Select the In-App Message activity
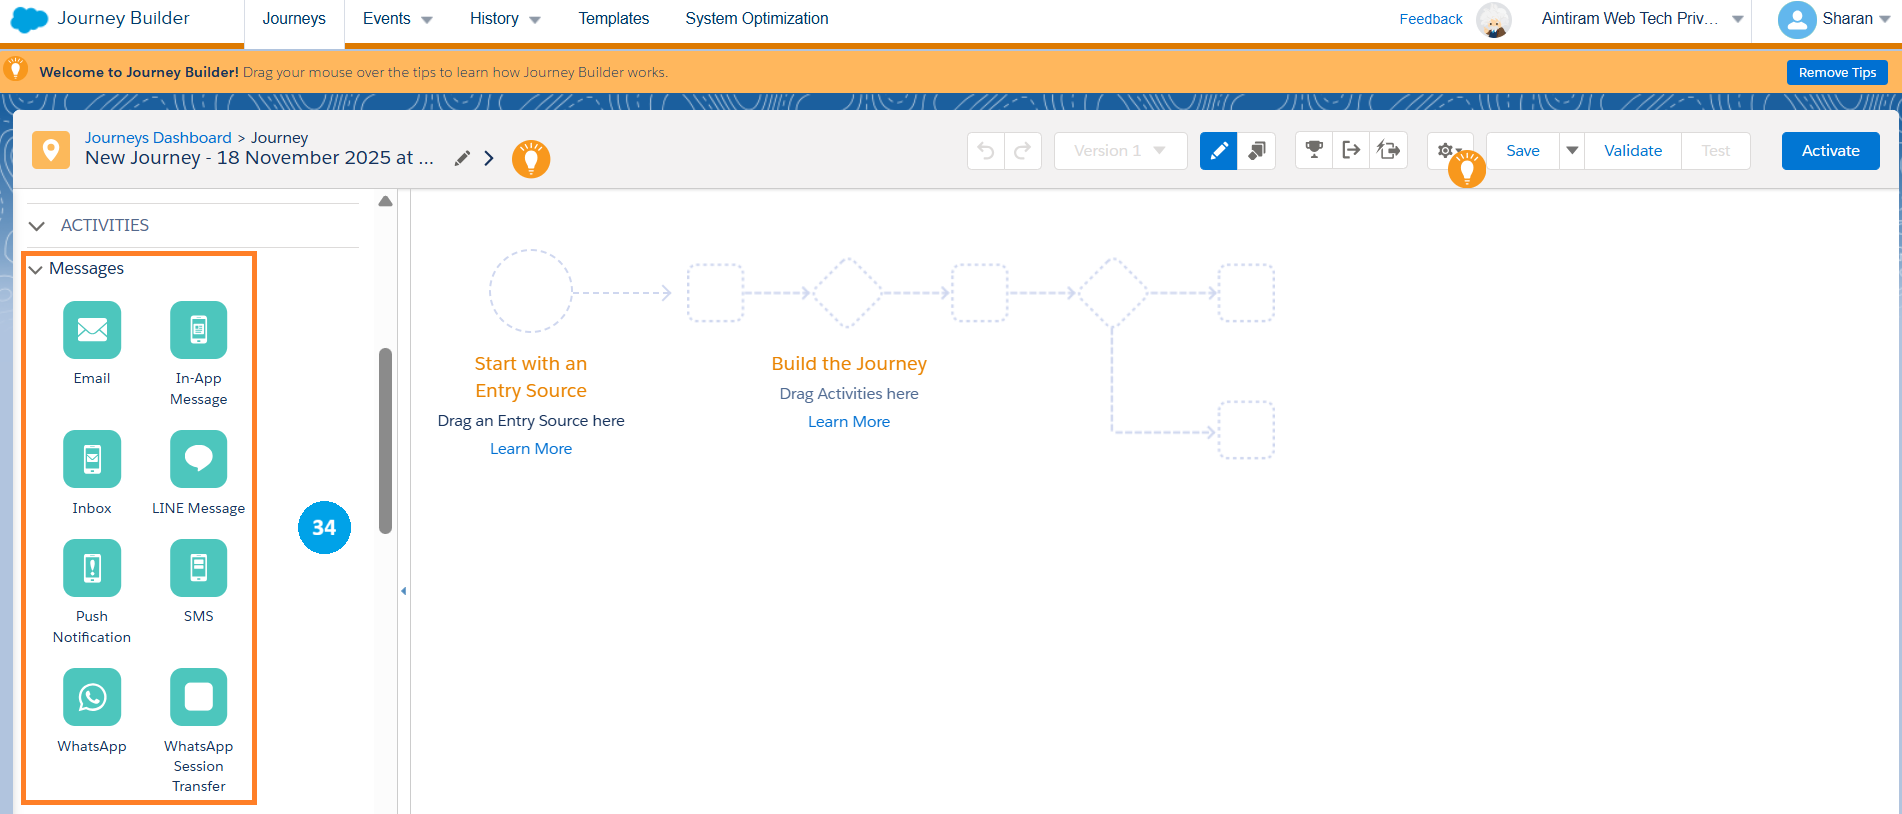This screenshot has width=1902, height=814. [198, 330]
